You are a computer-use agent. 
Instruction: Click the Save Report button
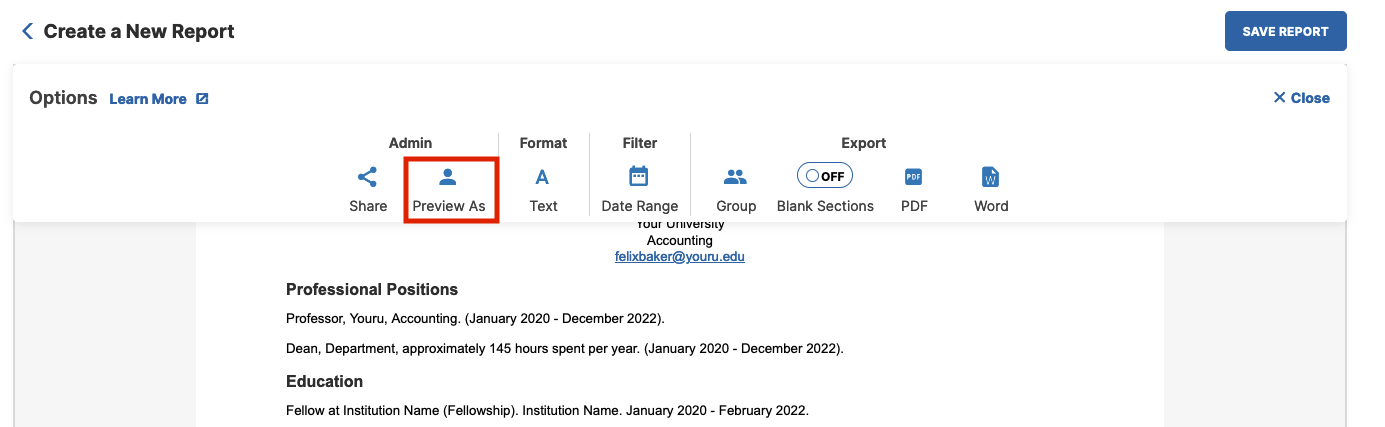coord(1285,31)
